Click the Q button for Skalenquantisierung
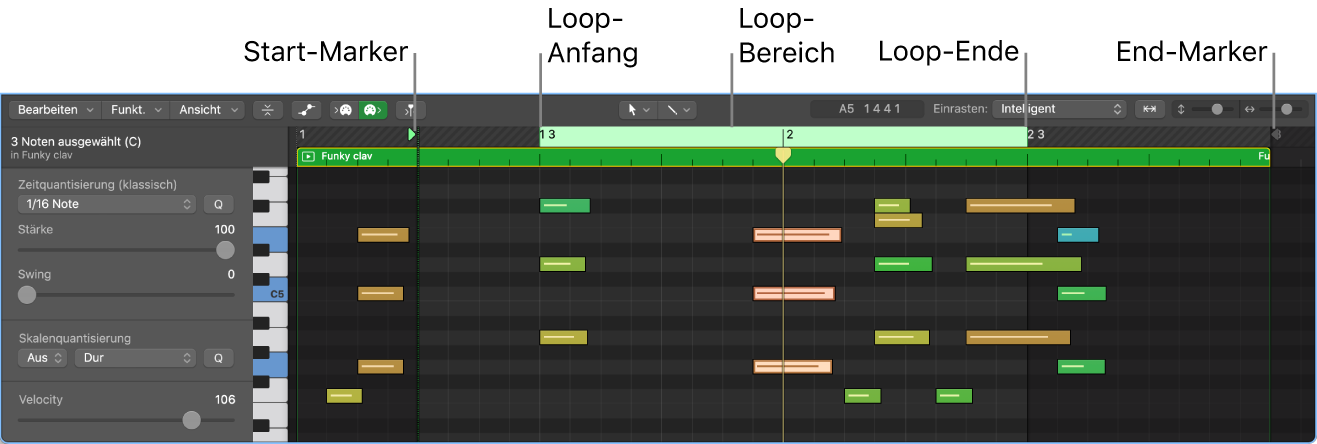 click(219, 358)
